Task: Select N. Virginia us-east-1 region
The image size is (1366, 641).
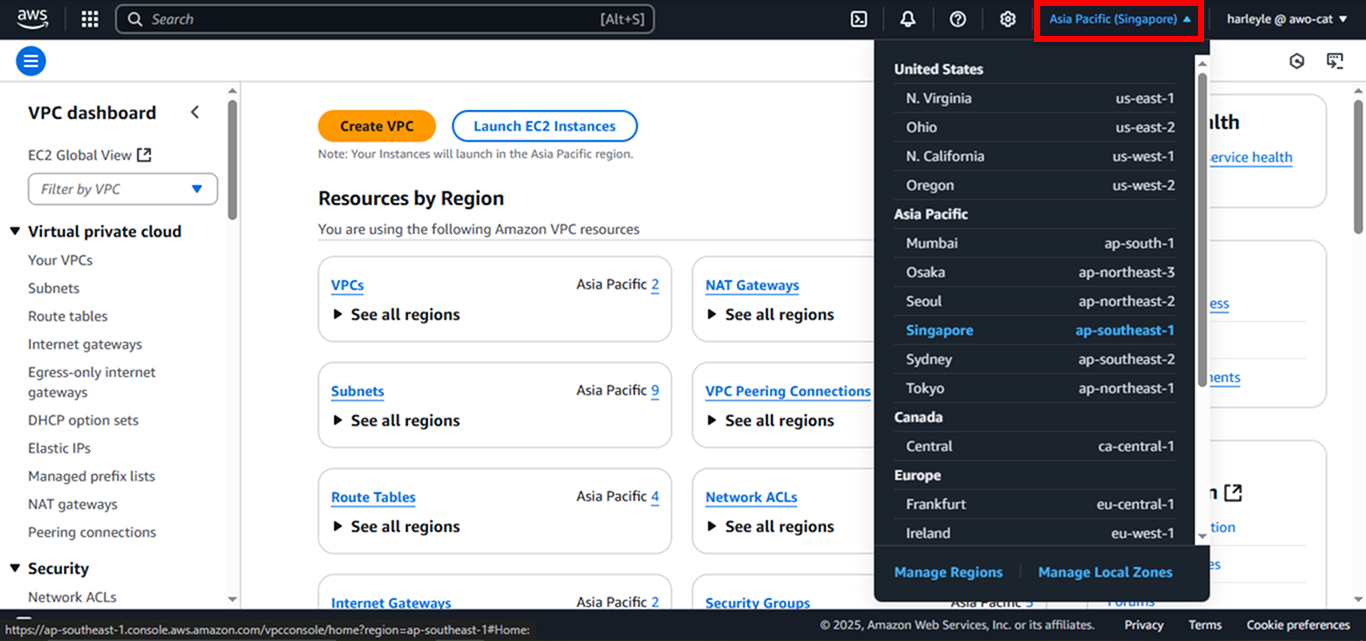Action: point(1035,98)
